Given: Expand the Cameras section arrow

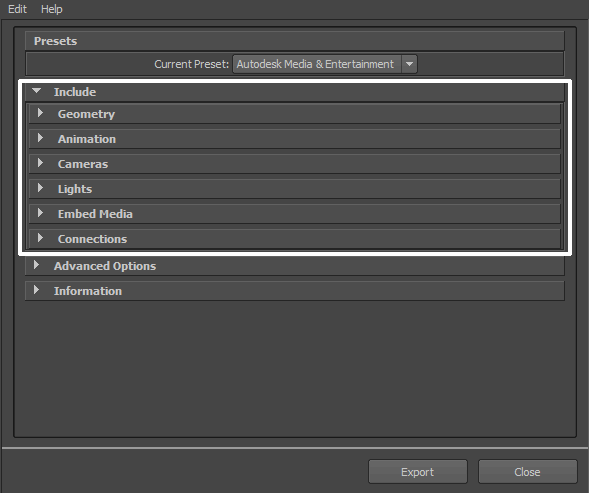Looking at the screenshot, I should click(x=41, y=163).
